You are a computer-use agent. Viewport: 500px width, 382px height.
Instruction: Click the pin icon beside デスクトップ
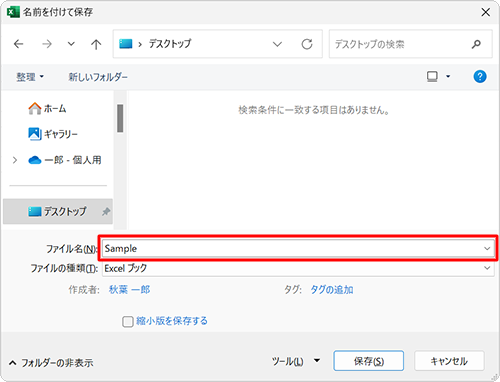(x=106, y=211)
